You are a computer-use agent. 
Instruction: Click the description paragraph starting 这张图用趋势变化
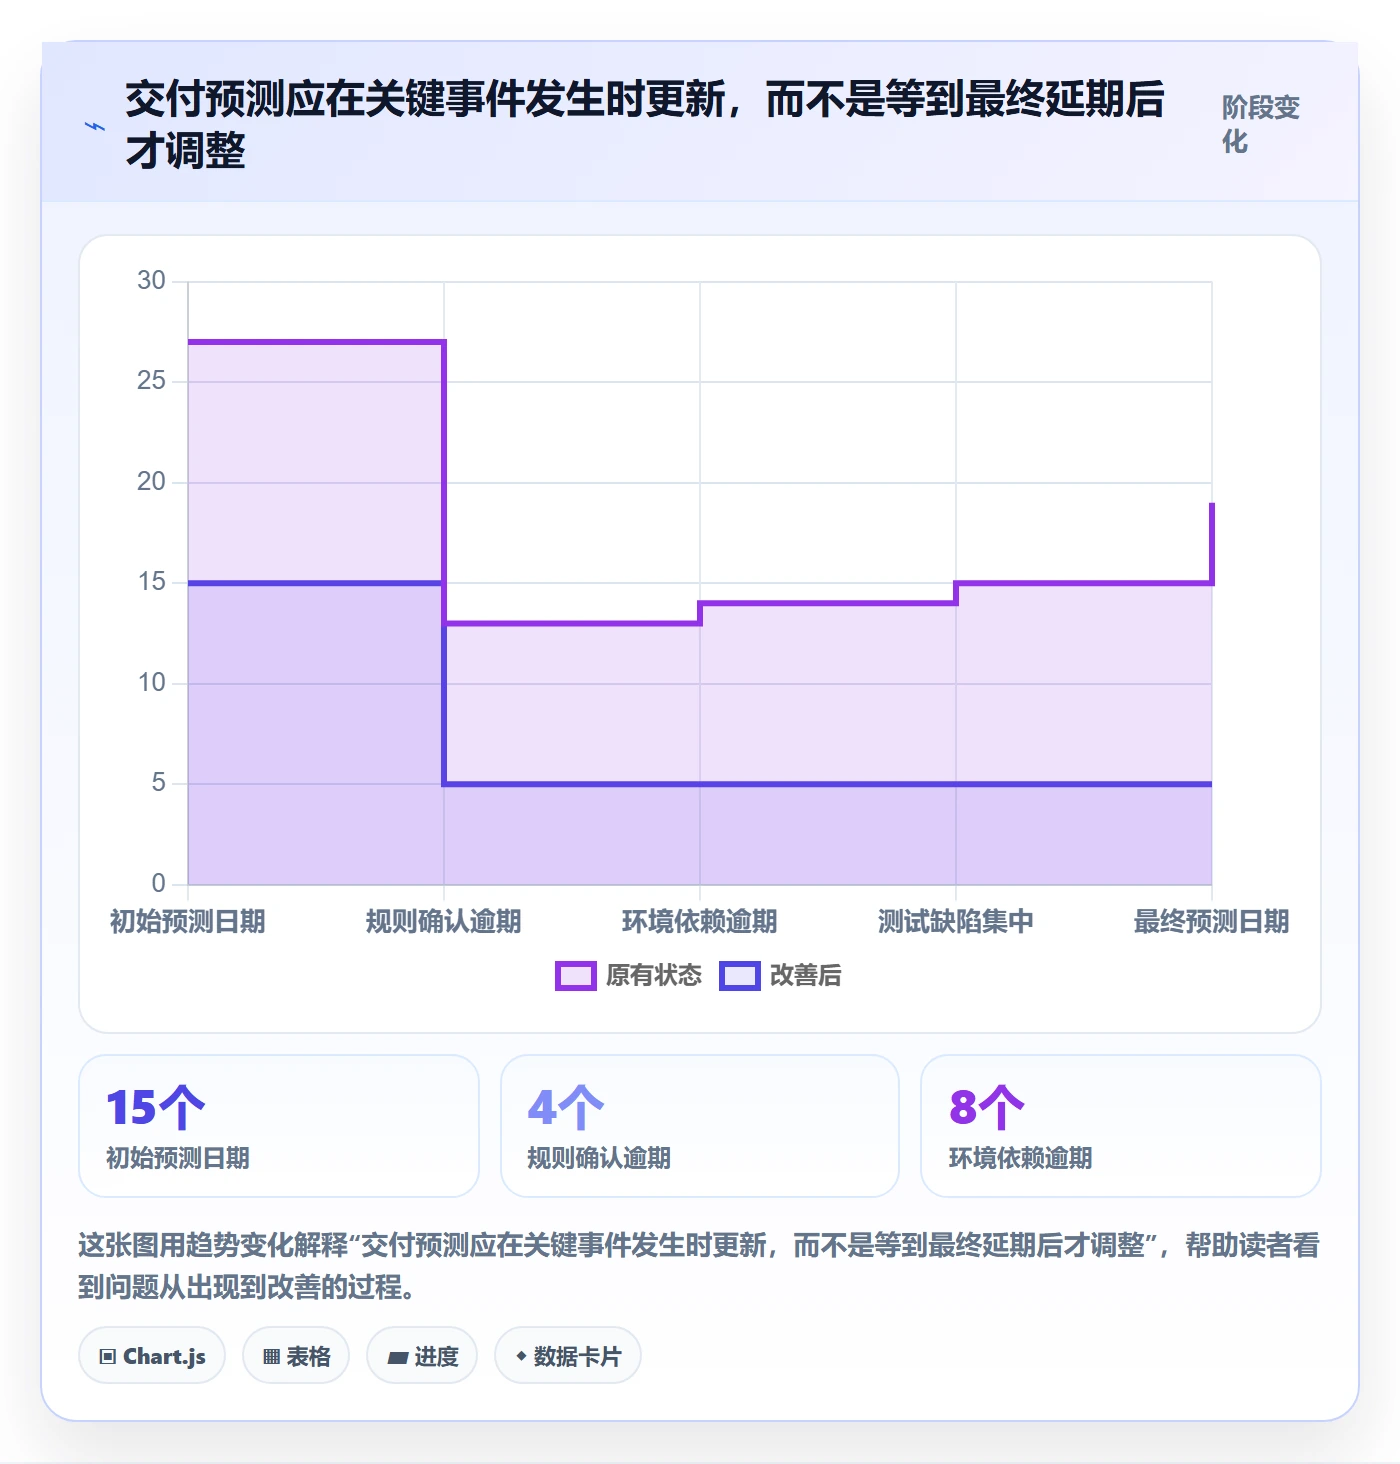[x=699, y=1266]
